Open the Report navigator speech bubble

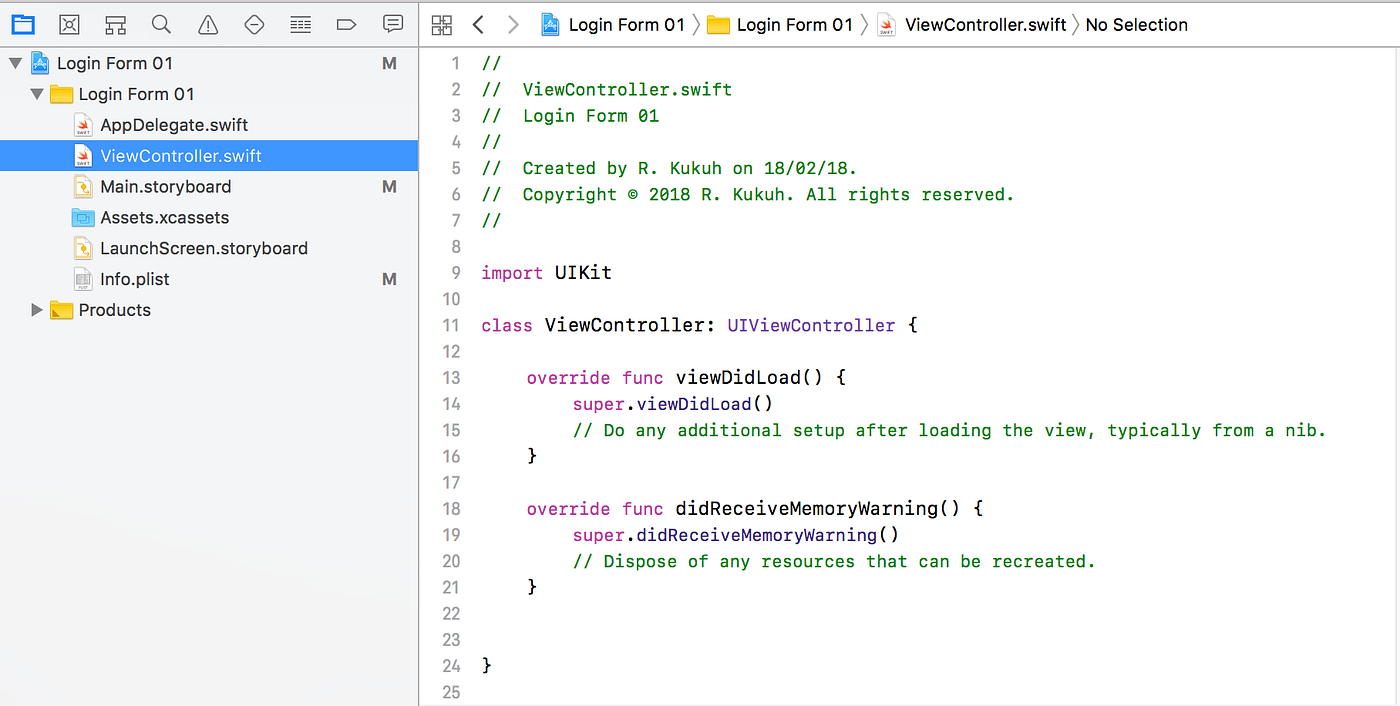[392, 24]
